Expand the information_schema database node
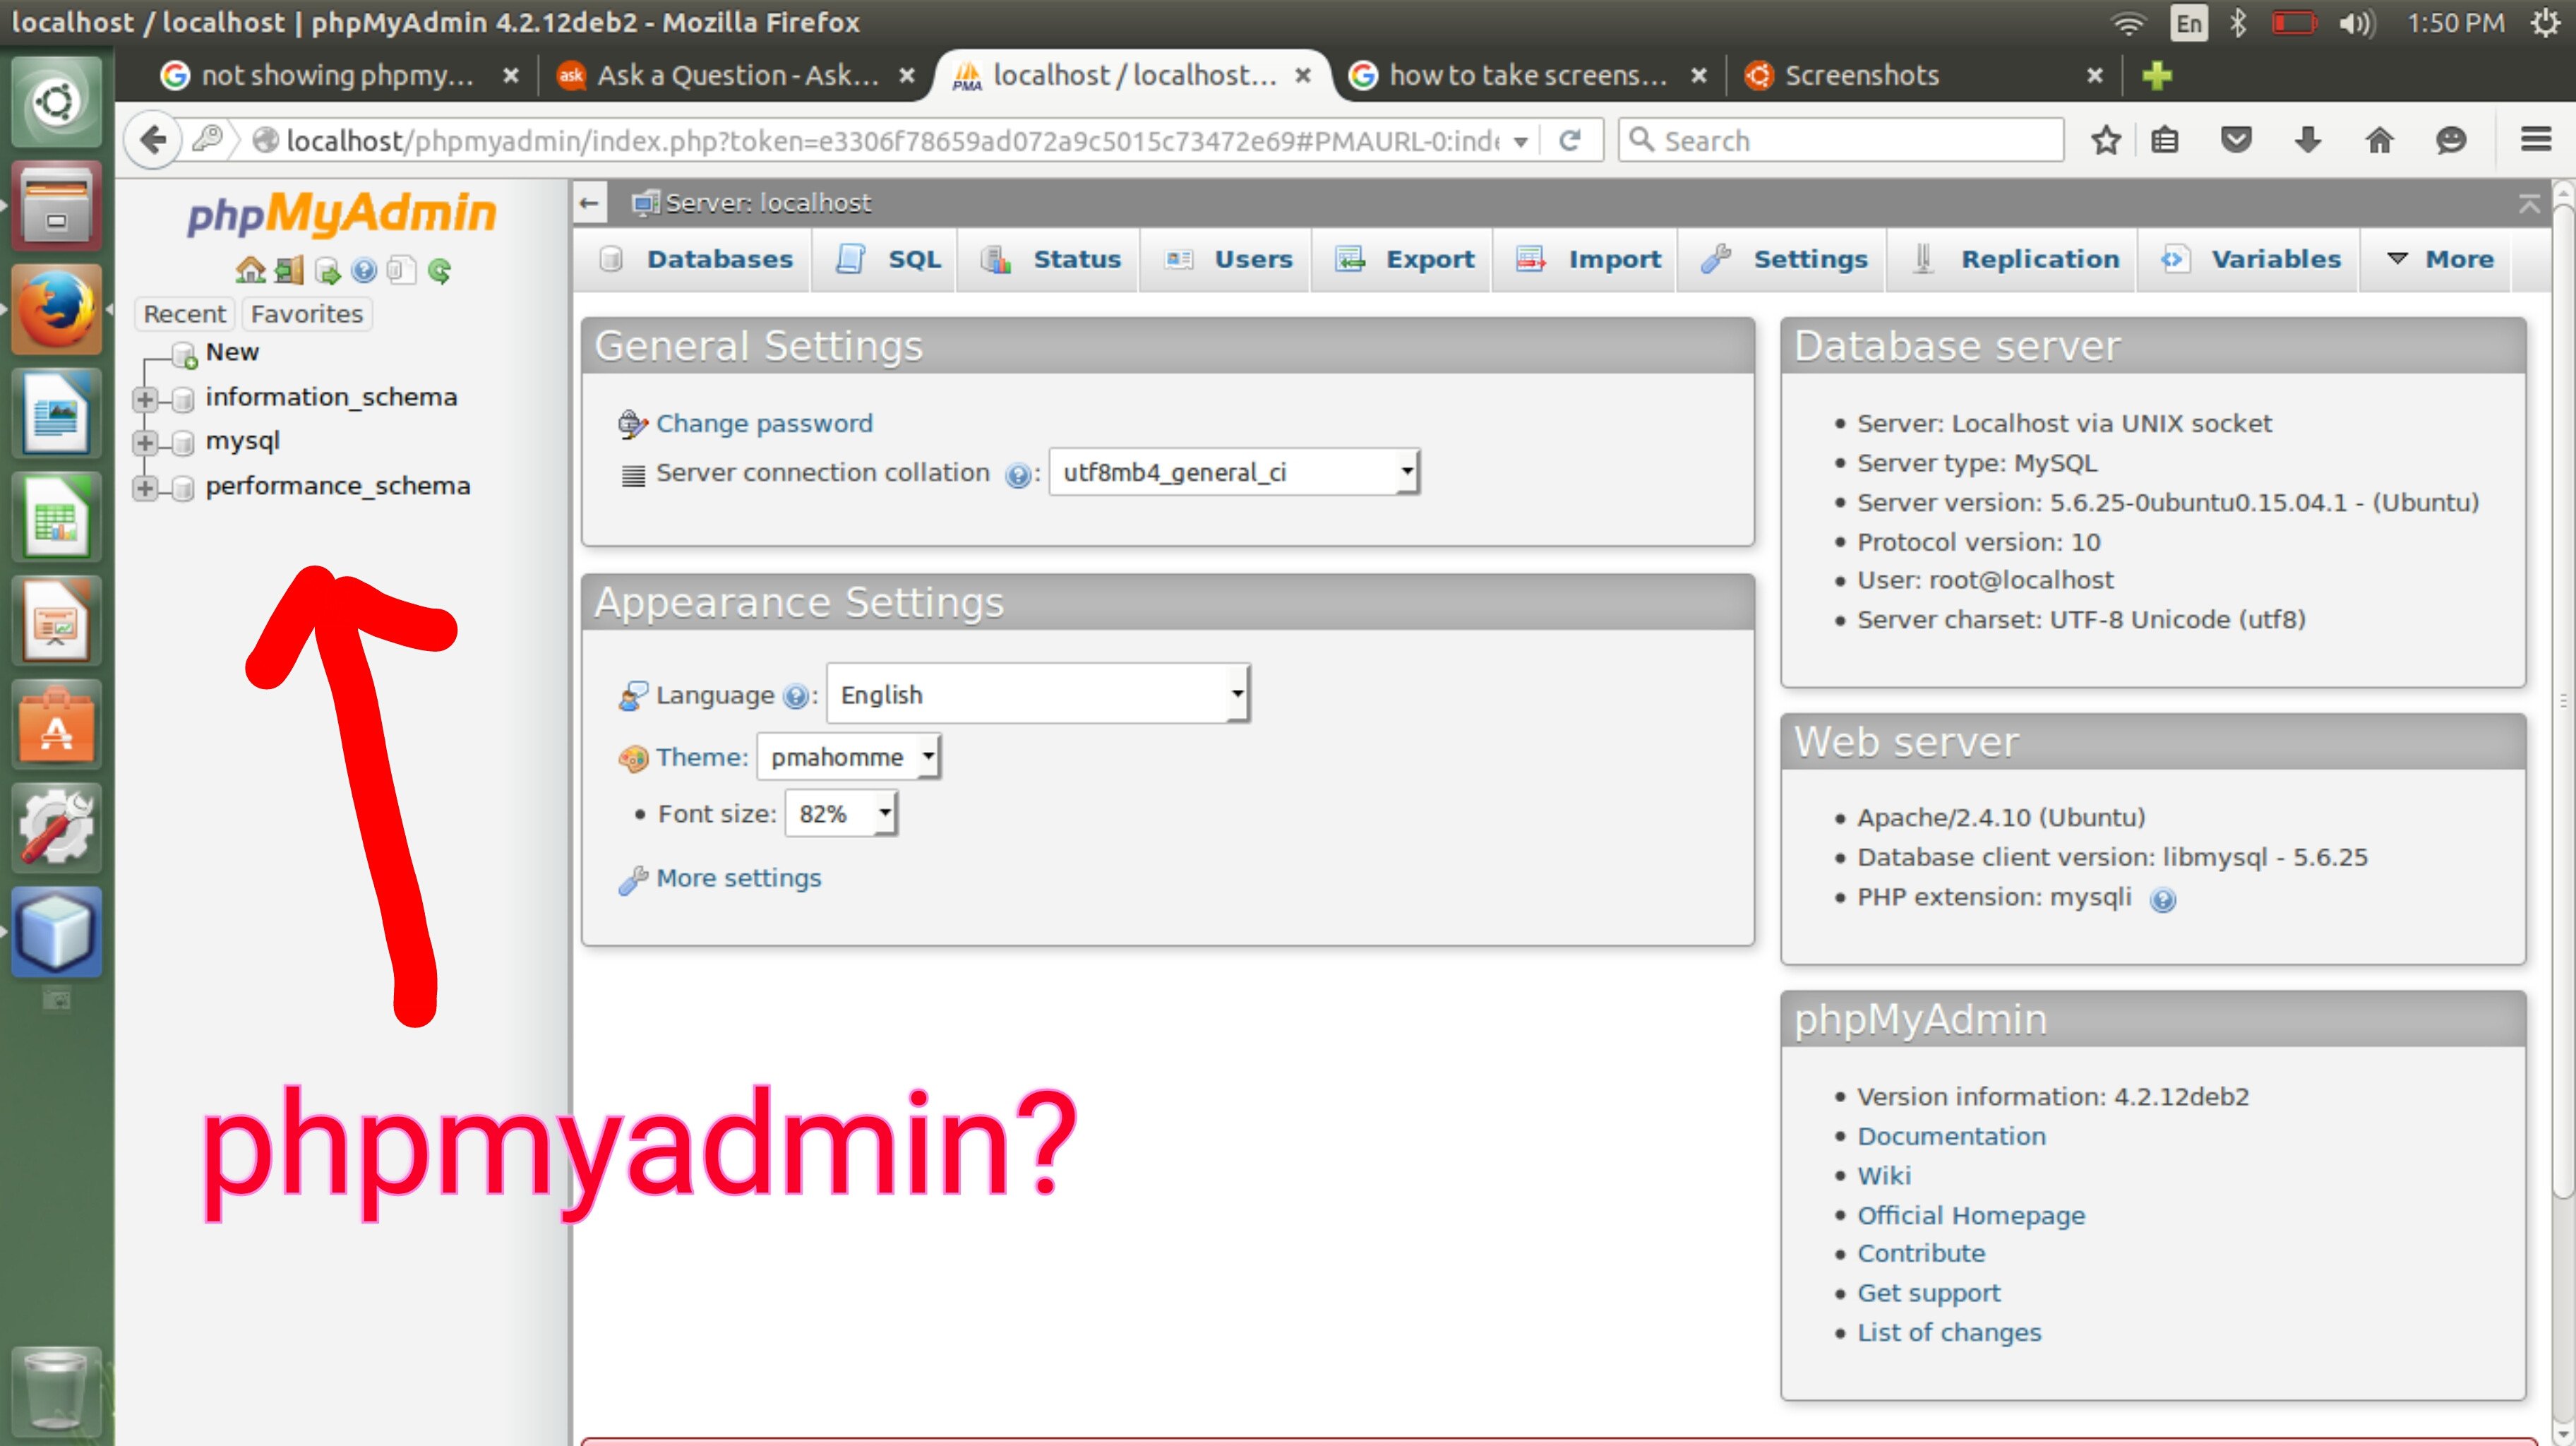The height and width of the screenshot is (1446, 2576). [145, 399]
